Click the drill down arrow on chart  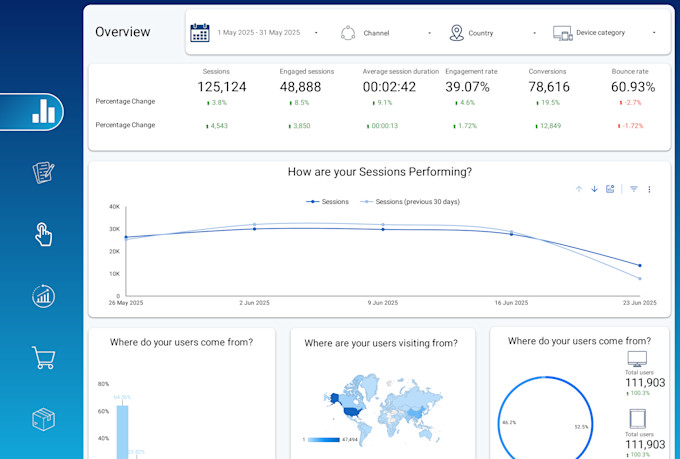pyautogui.click(x=594, y=189)
